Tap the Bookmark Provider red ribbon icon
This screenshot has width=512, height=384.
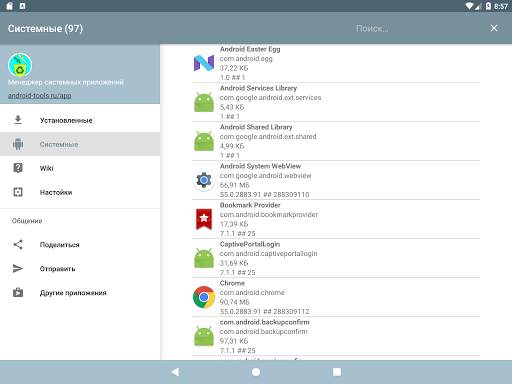point(204,219)
